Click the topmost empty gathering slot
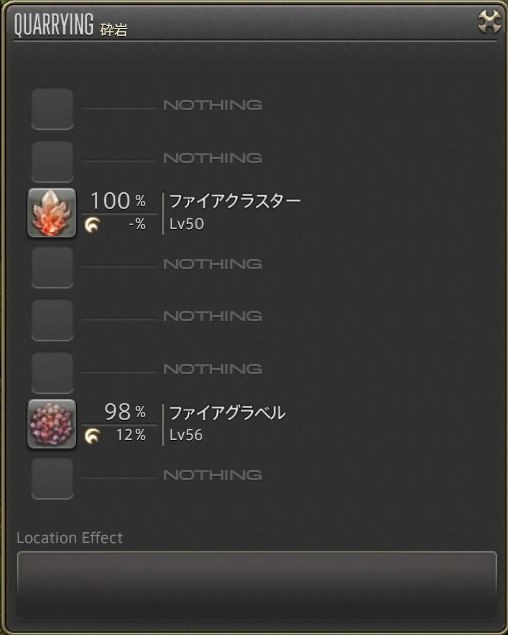Viewport: 508px width, 635px height. (52, 109)
